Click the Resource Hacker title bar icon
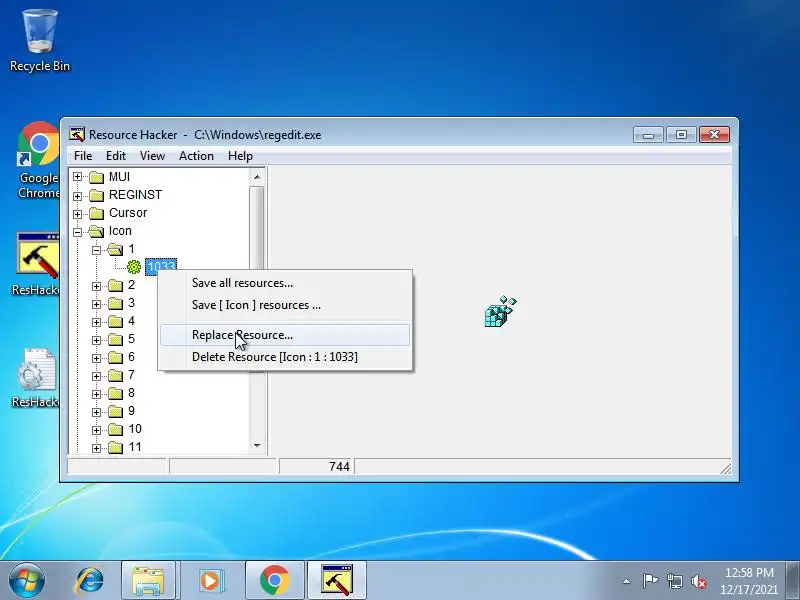The width and height of the screenshot is (800, 600). coord(77,135)
